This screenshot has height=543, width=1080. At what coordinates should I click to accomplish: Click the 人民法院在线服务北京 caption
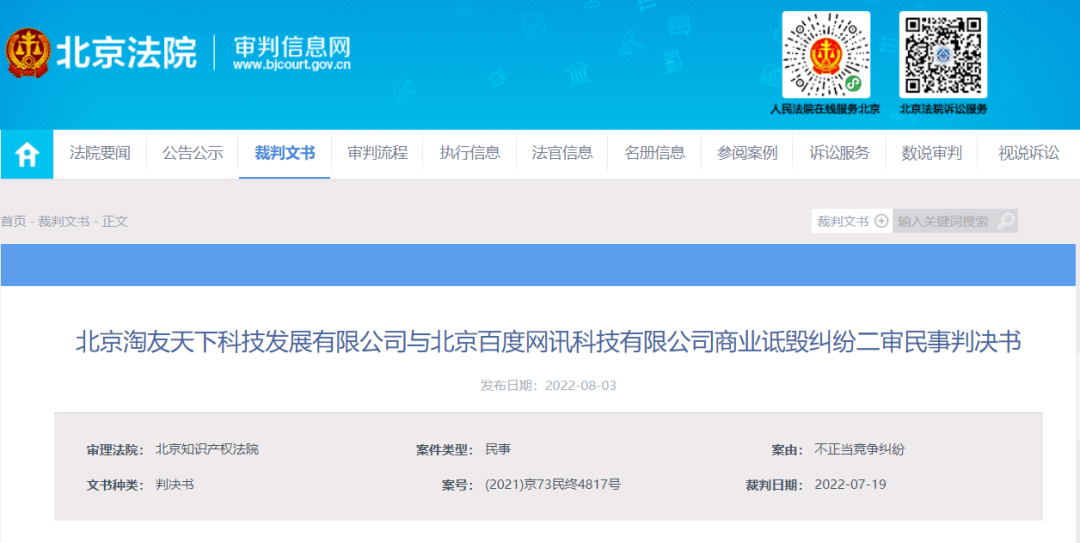coord(825,110)
